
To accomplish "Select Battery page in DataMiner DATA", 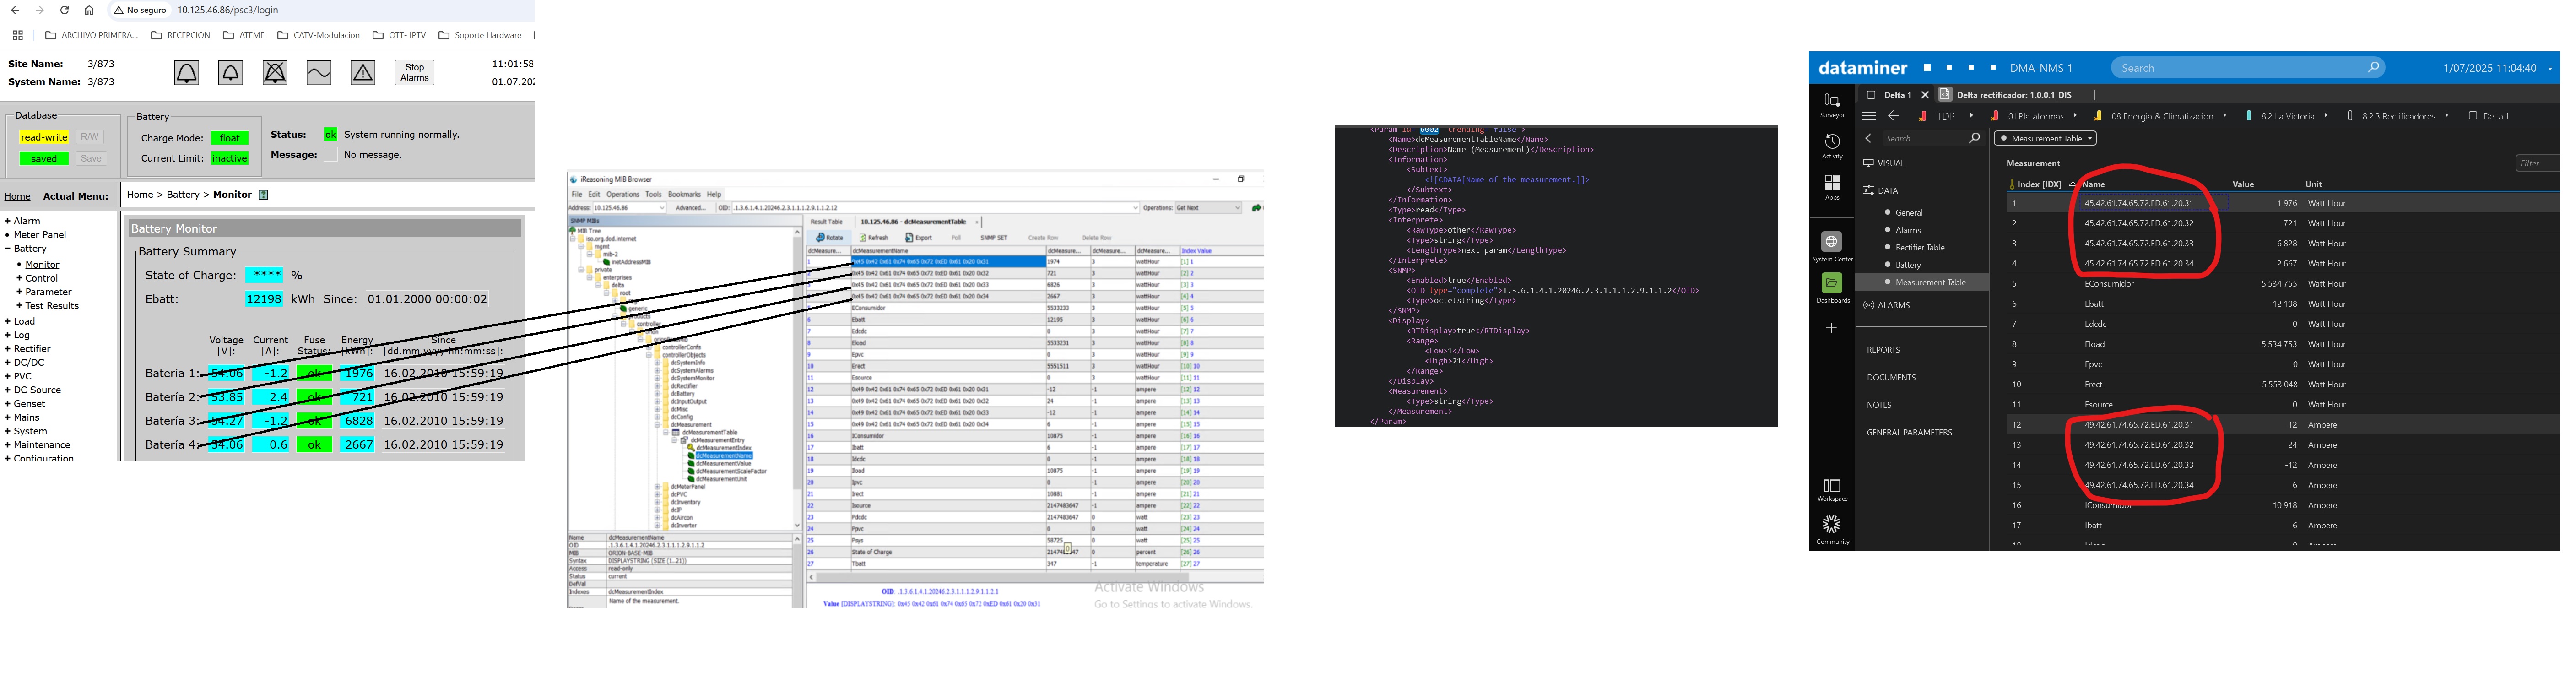I will point(1908,265).
